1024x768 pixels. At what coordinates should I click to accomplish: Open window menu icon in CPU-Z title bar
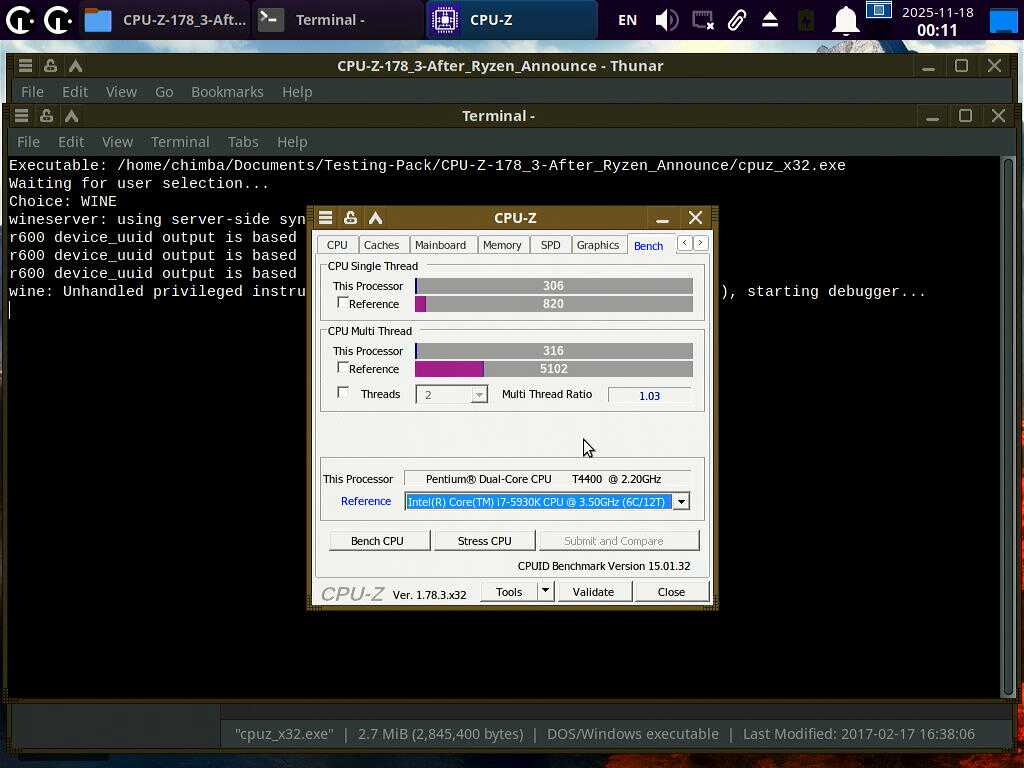tap(325, 217)
